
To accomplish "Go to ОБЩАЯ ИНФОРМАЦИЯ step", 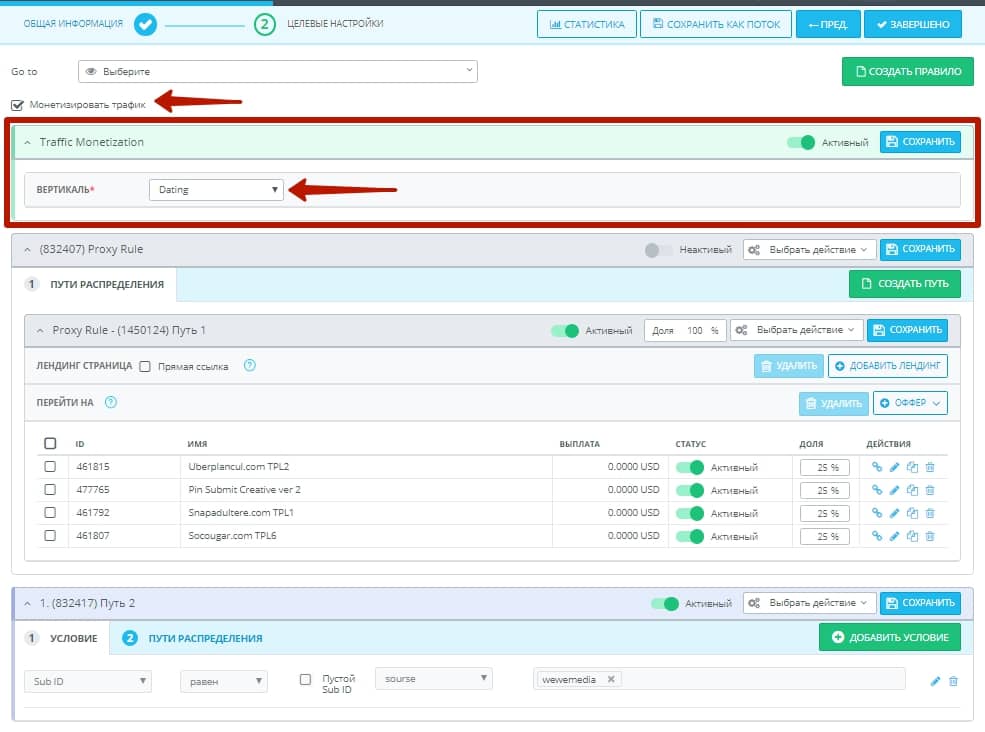I will (x=73, y=24).
